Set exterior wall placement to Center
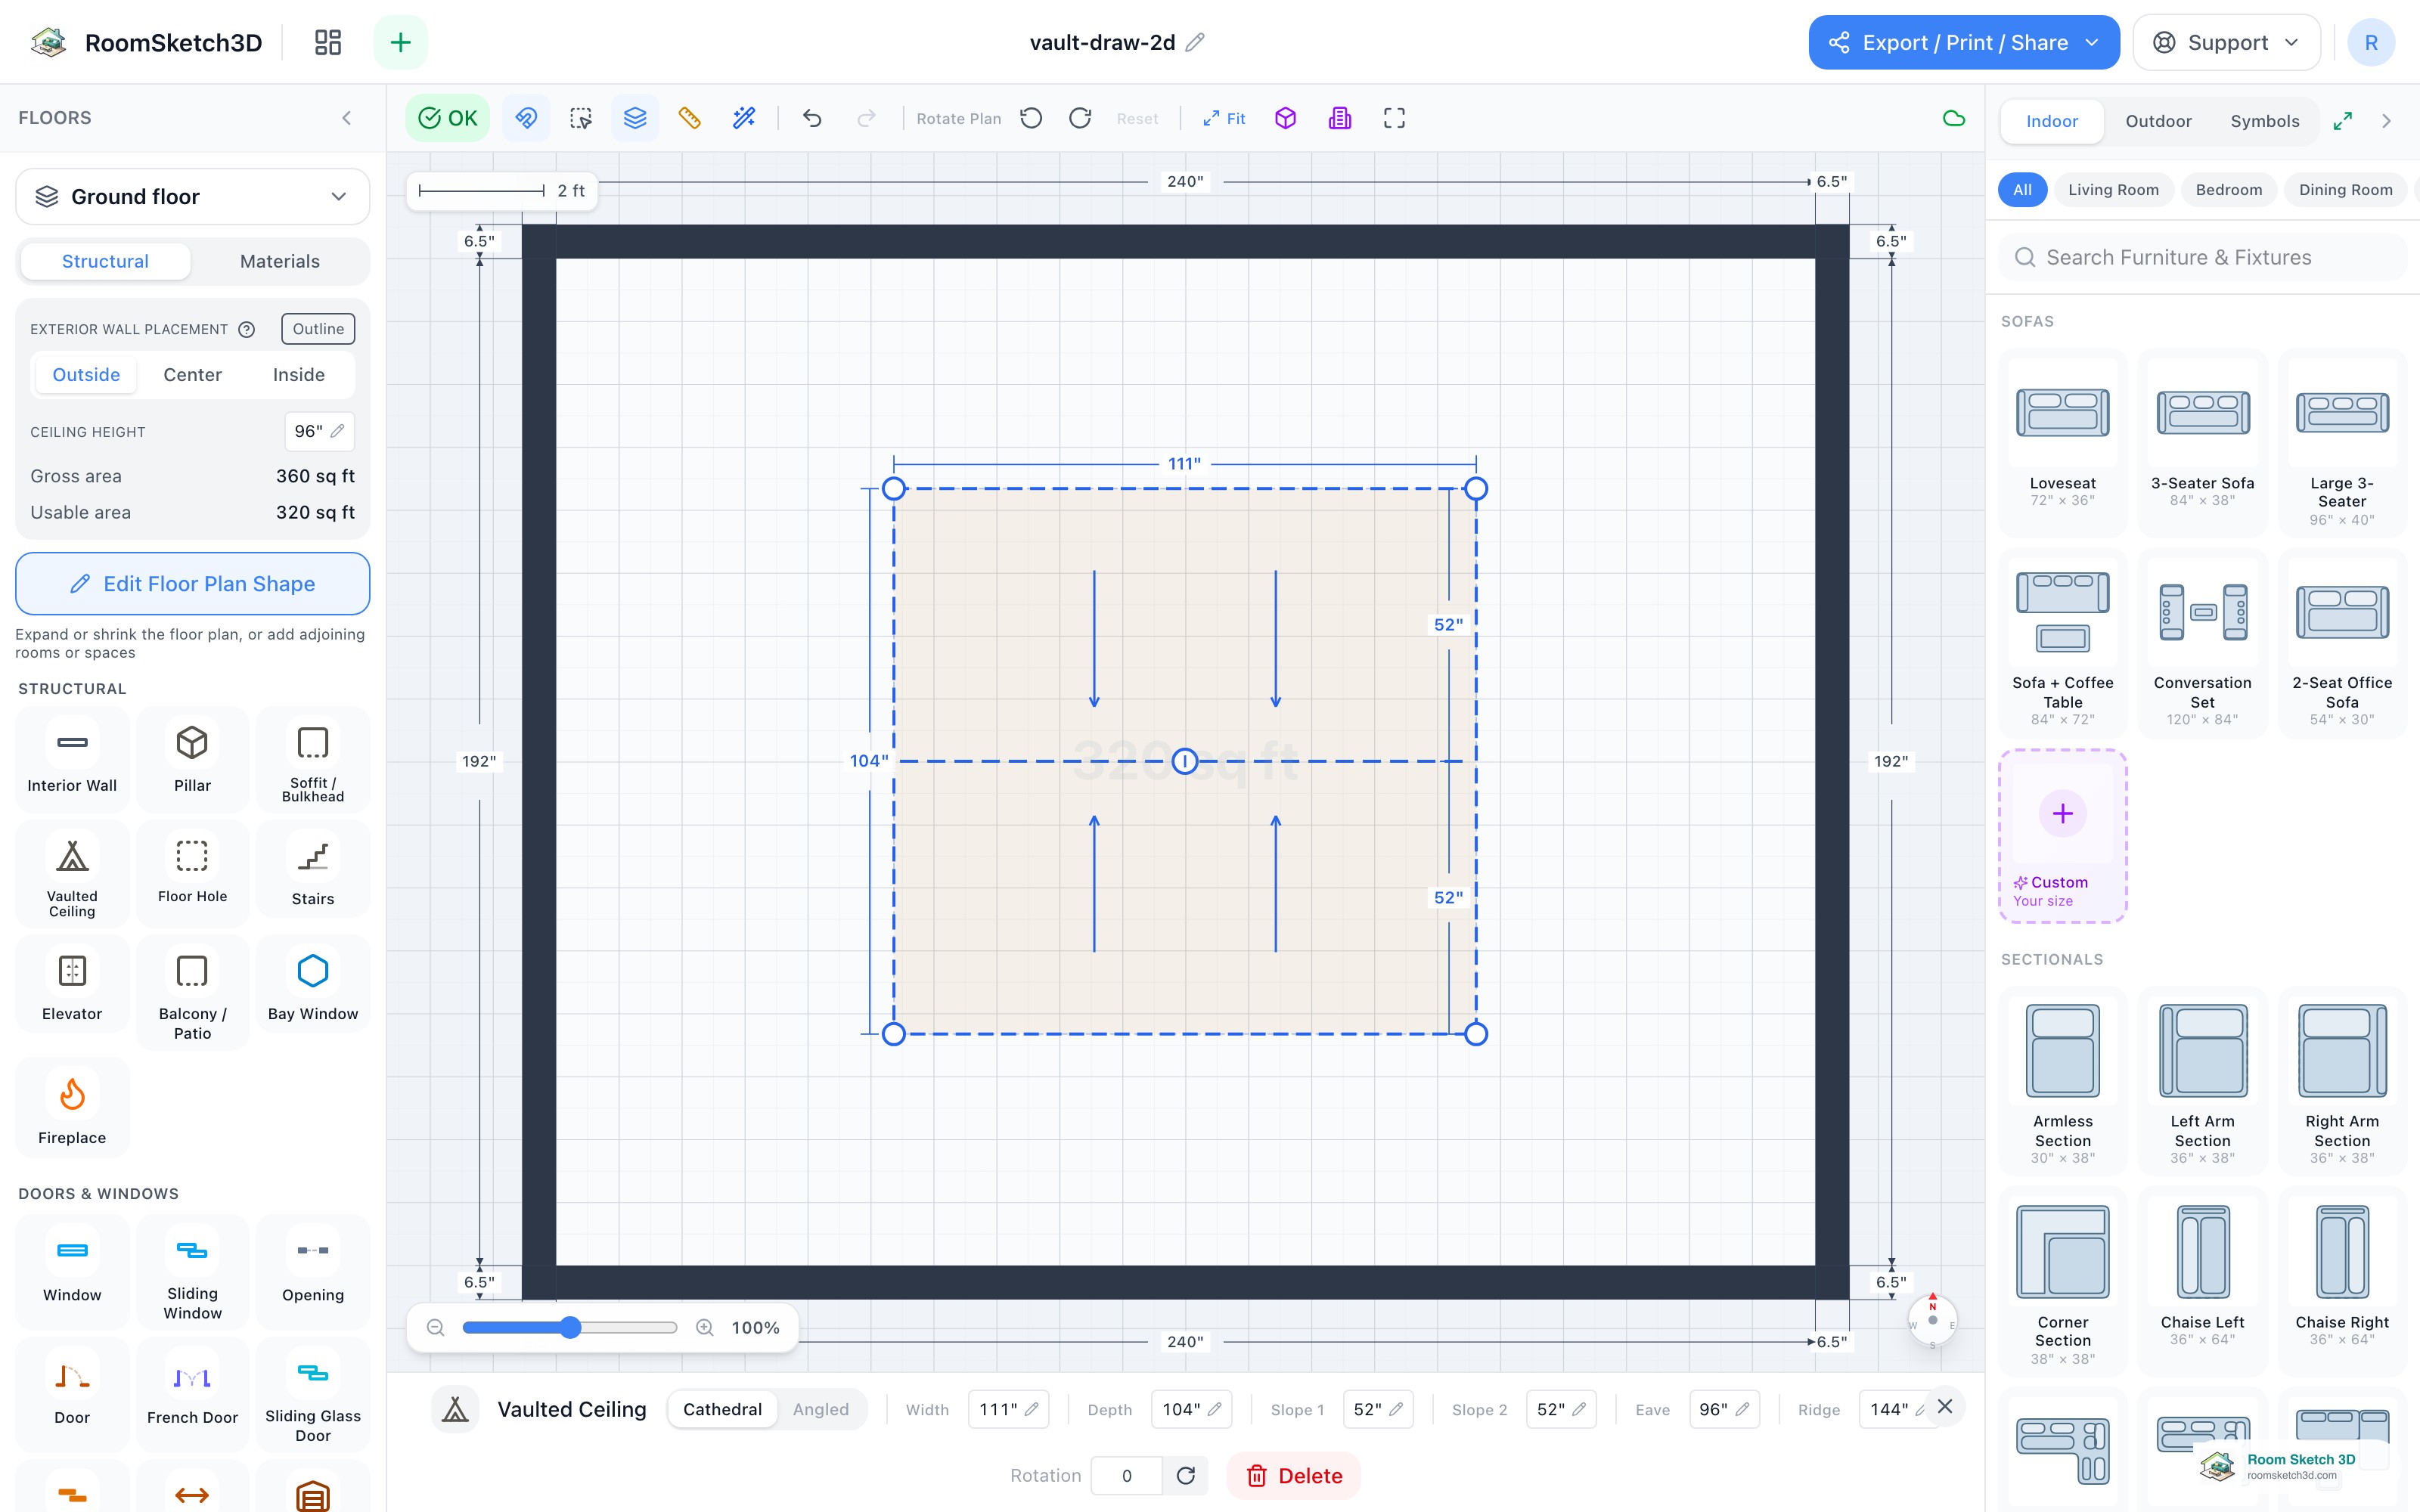This screenshot has width=2420, height=1512. click(193, 375)
